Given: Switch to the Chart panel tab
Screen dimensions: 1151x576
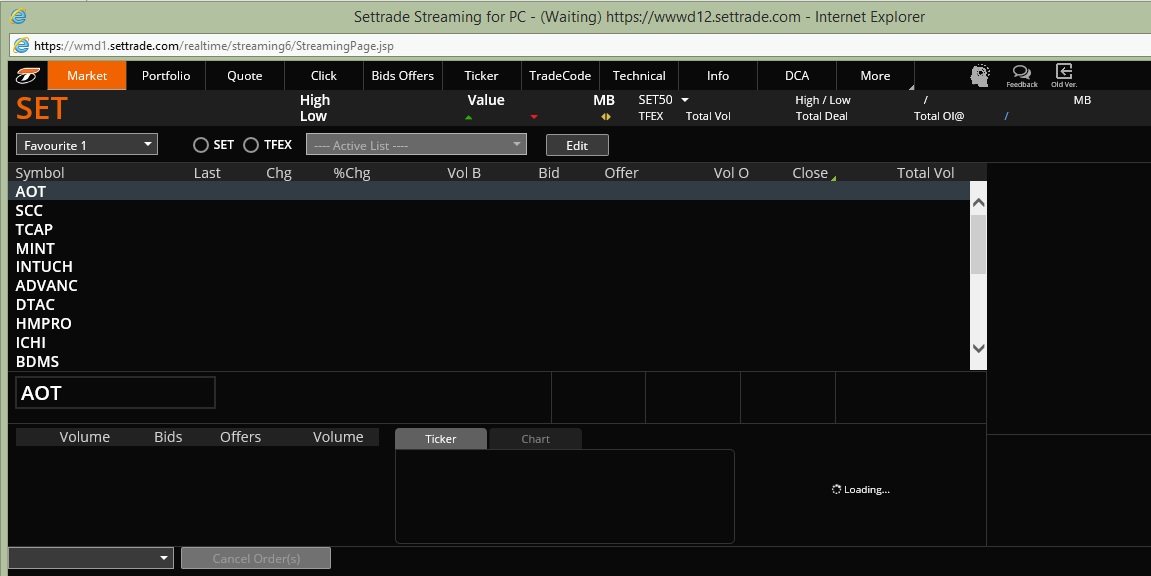Looking at the screenshot, I should (535, 439).
